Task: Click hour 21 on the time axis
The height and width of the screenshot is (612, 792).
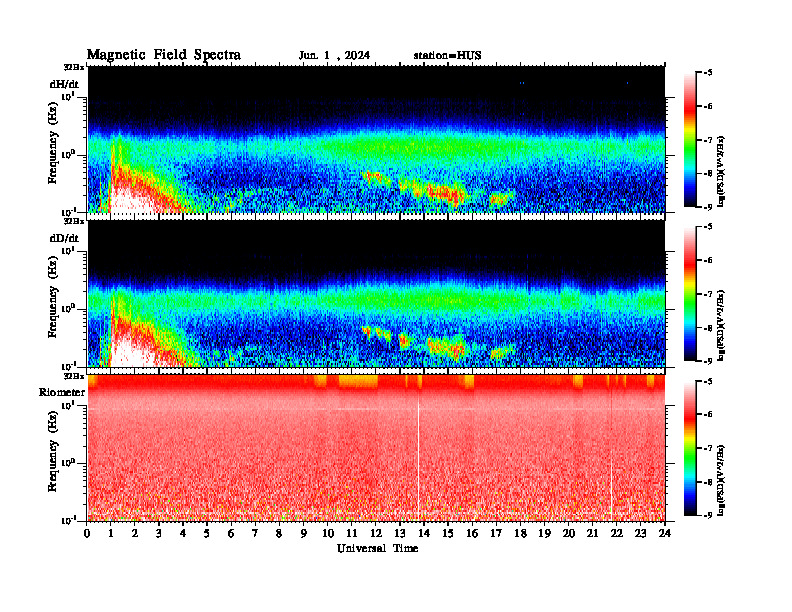Action: click(x=592, y=533)
